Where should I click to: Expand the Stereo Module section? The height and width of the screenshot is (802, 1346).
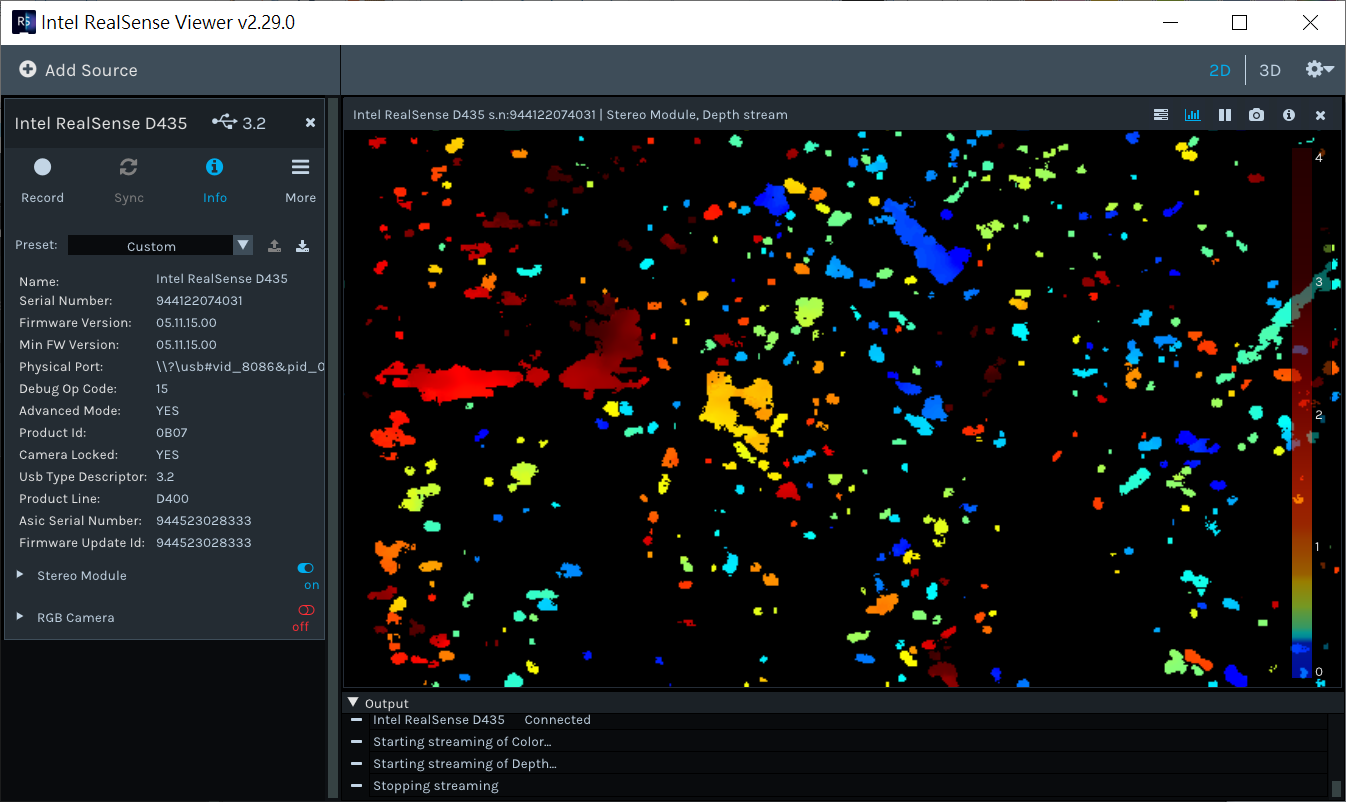(x=19, y=575)
